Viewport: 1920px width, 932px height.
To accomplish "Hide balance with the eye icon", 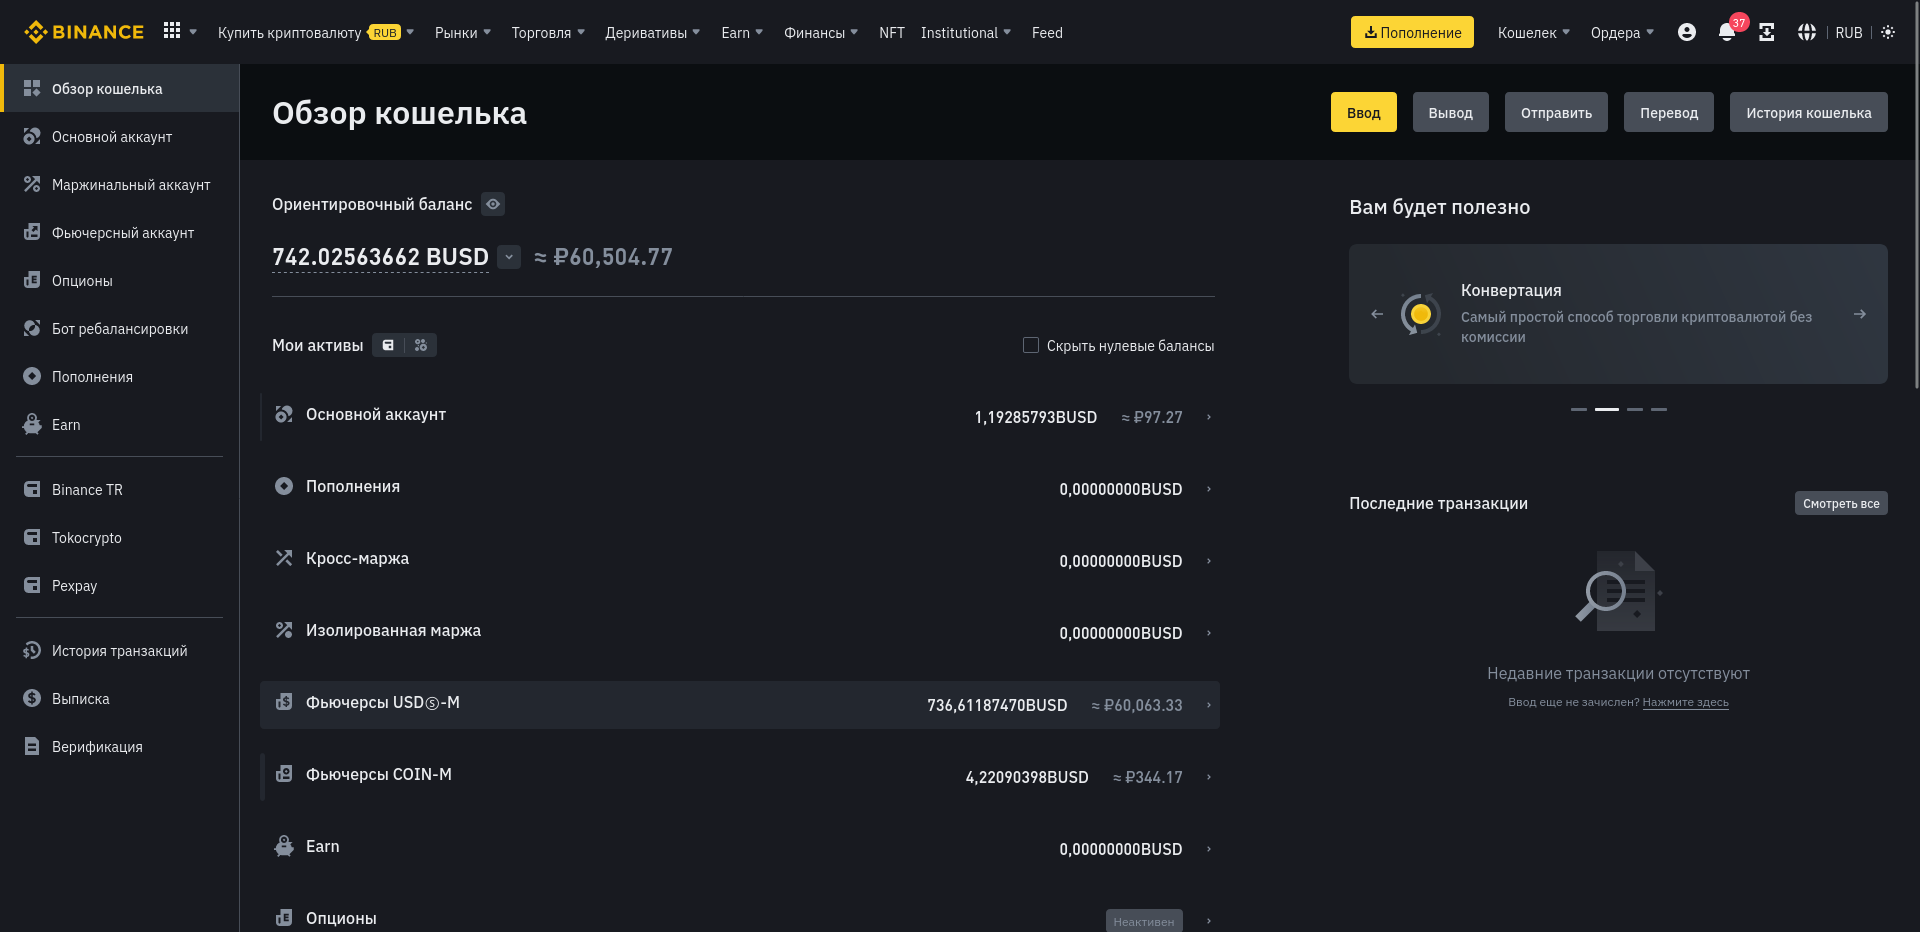I will 493,204.
